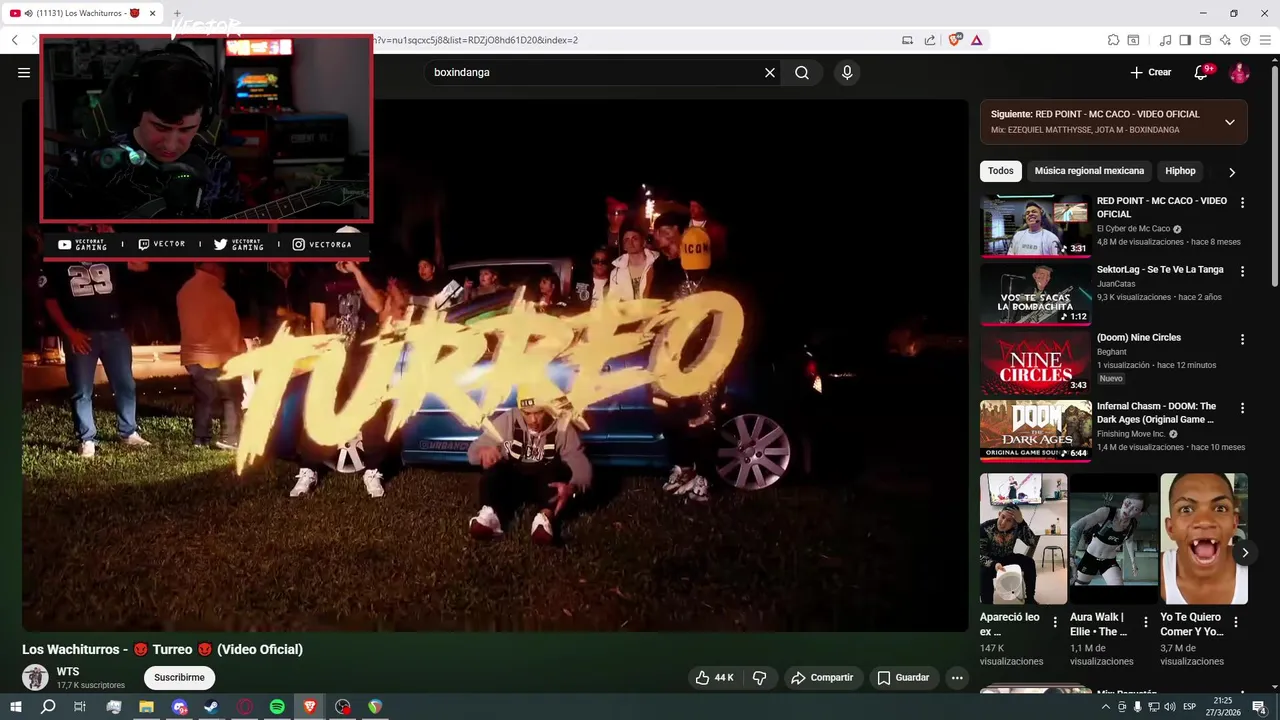Open the Windows notification center
Image resolution: width=1280 pixels, height=720 pixels.
click(1259, 707)
